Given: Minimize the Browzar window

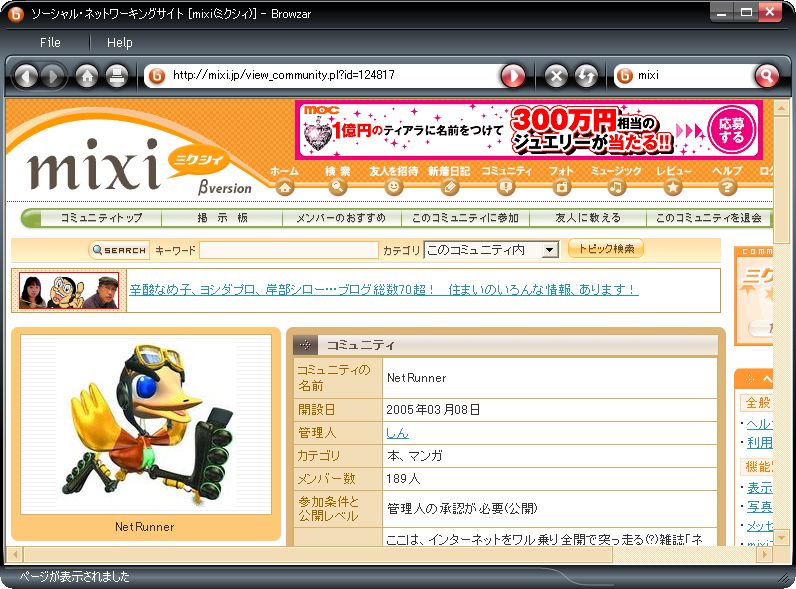Looking at the screenshot, I should click(721, 12).
